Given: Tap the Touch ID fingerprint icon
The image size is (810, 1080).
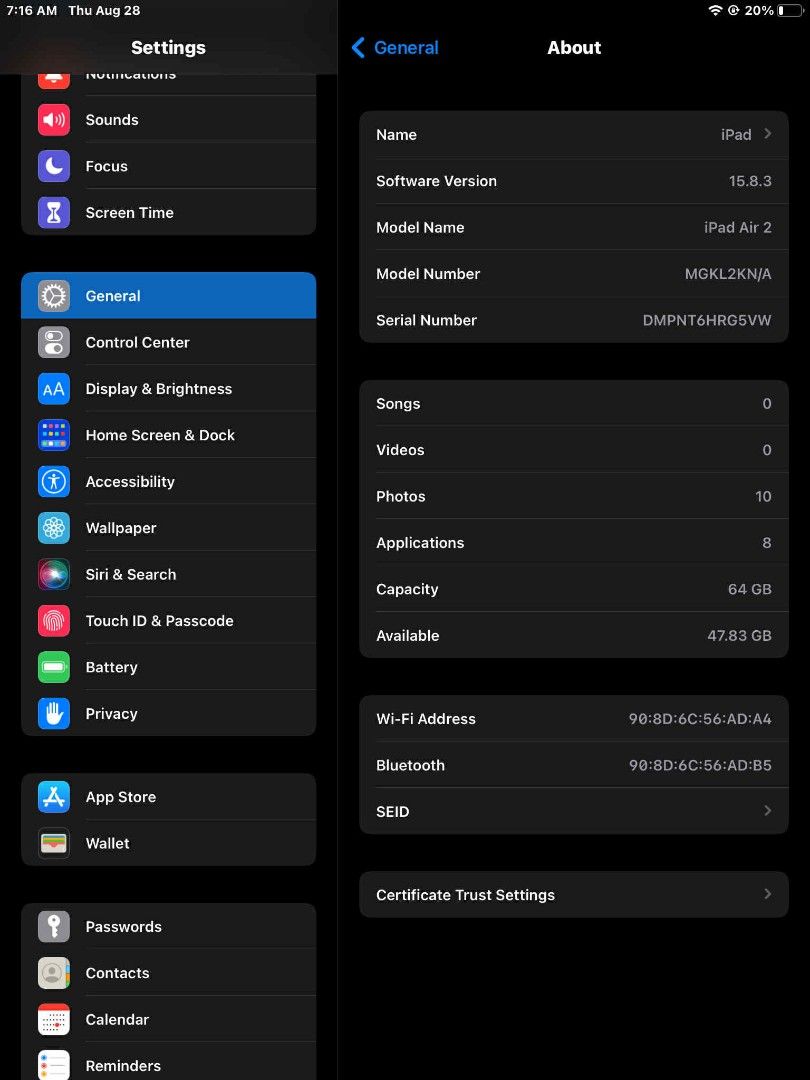Looking at the screenshot, I should point(54,621).
